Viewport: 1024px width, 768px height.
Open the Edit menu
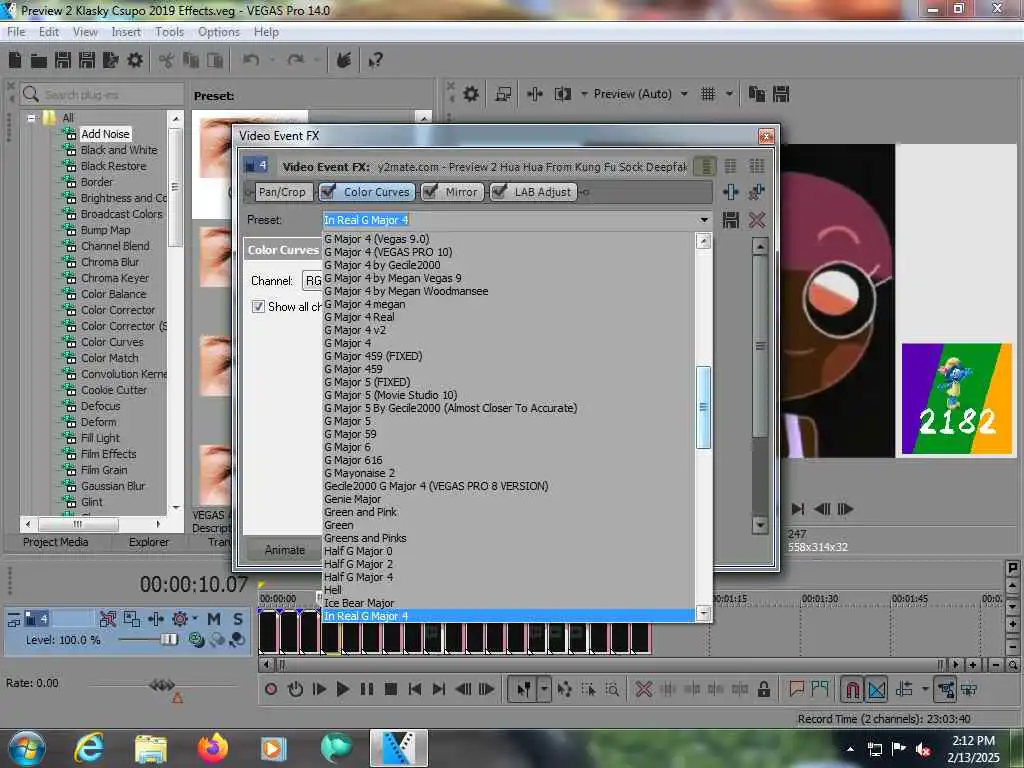pyautogui.click(x=49, y=31)
